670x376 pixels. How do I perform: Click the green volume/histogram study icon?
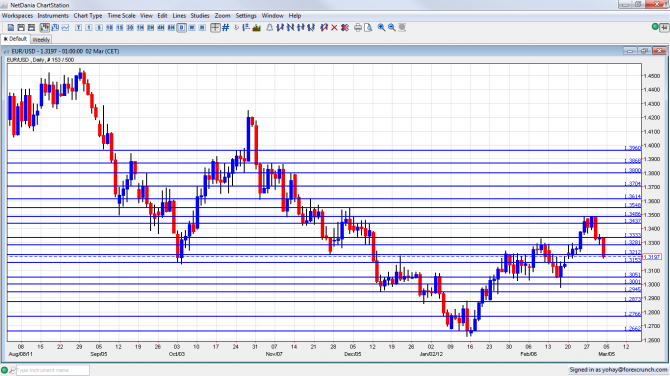(257, 28)
